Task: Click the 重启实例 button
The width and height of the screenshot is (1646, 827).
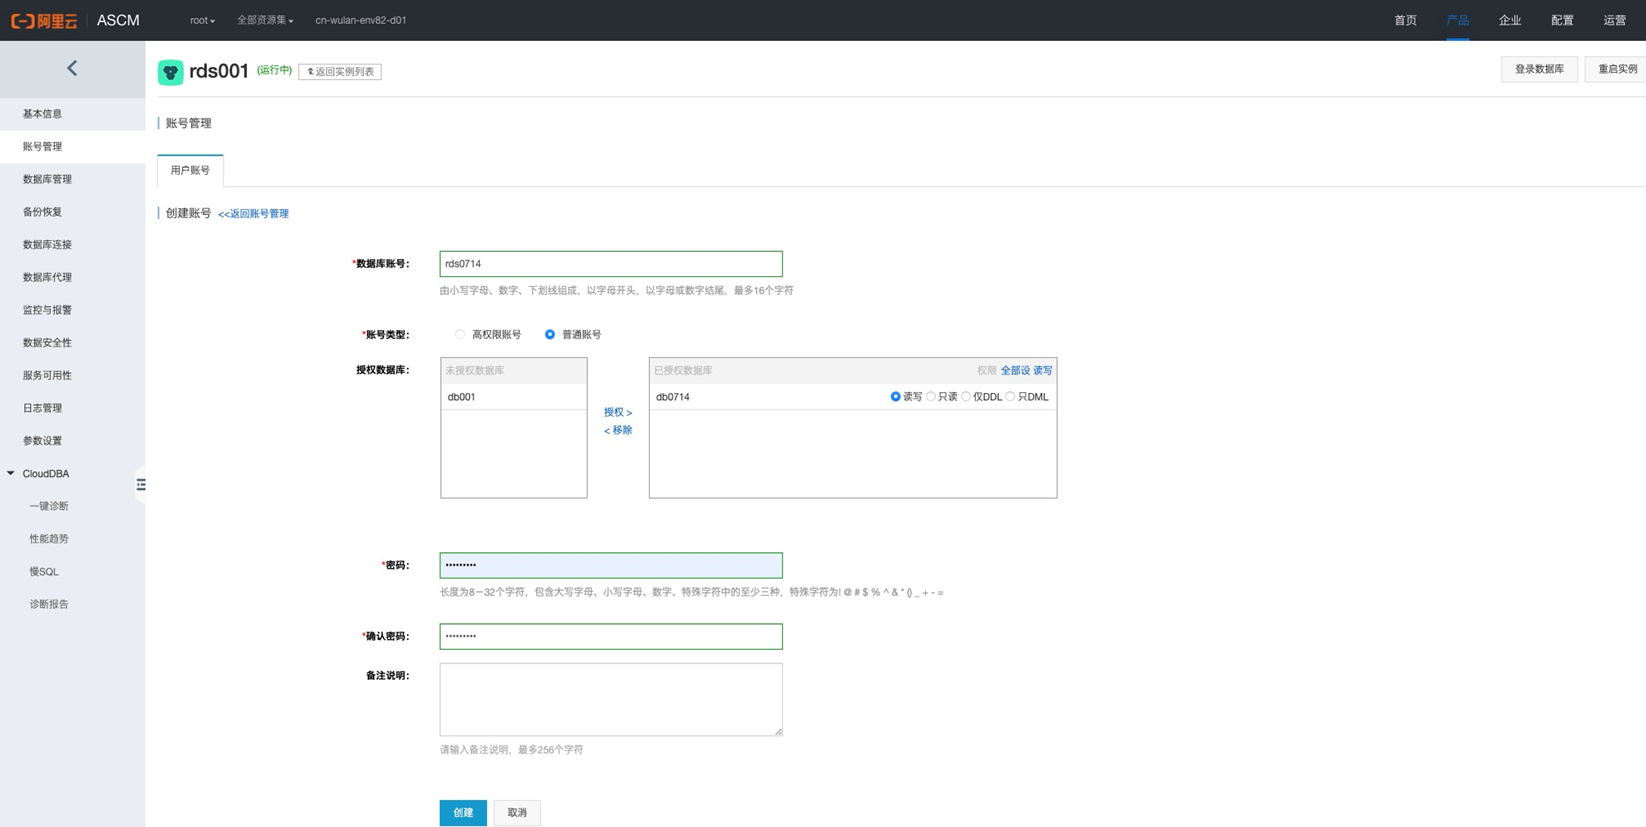Action: [1616, 69]
